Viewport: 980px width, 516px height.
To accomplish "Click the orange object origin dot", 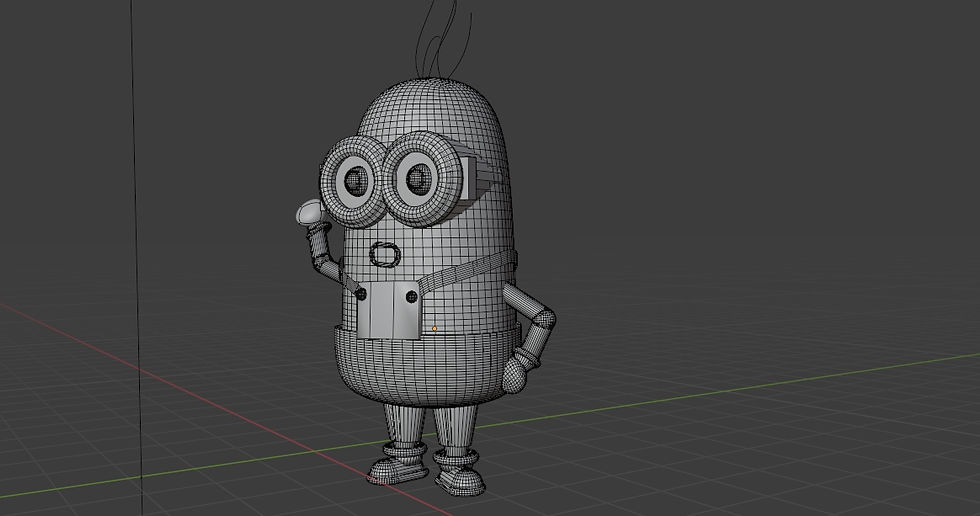I will pos(434,328).
